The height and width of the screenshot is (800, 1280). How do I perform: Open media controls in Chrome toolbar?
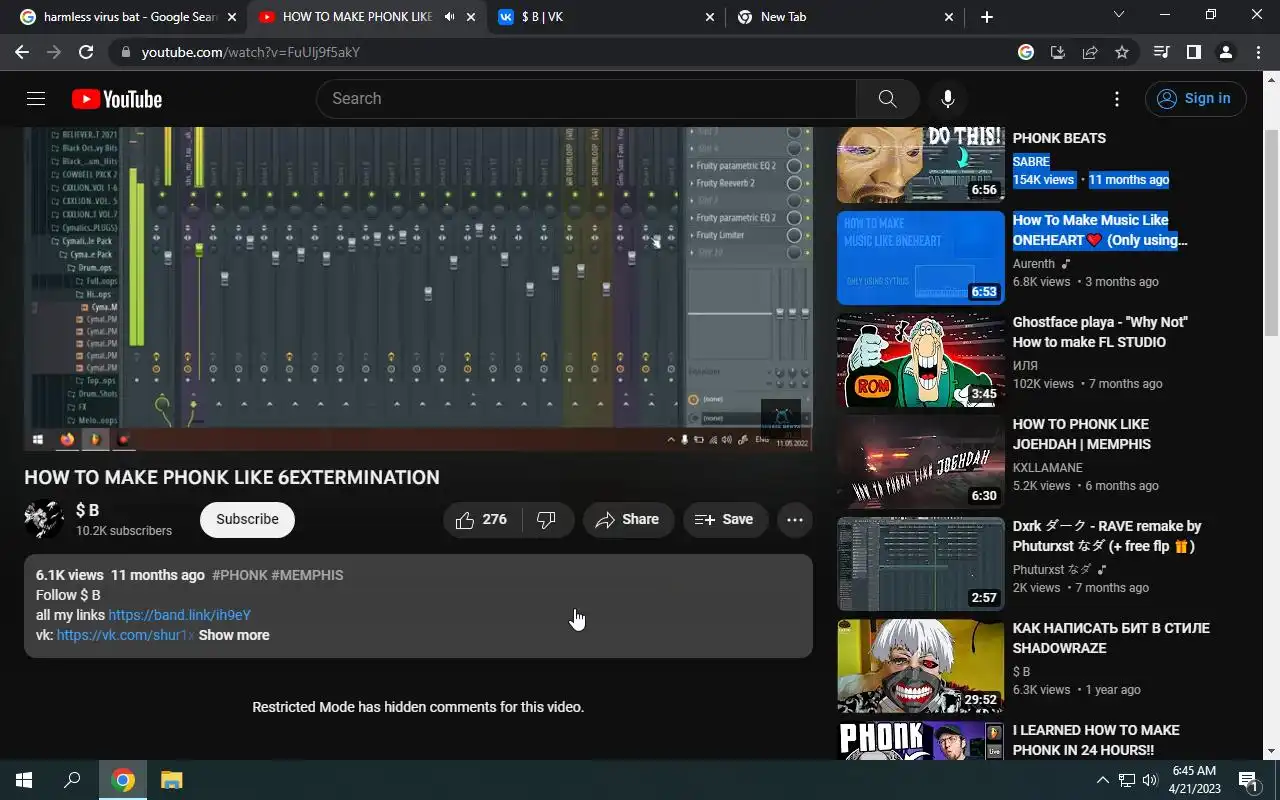pos(1161,52)
